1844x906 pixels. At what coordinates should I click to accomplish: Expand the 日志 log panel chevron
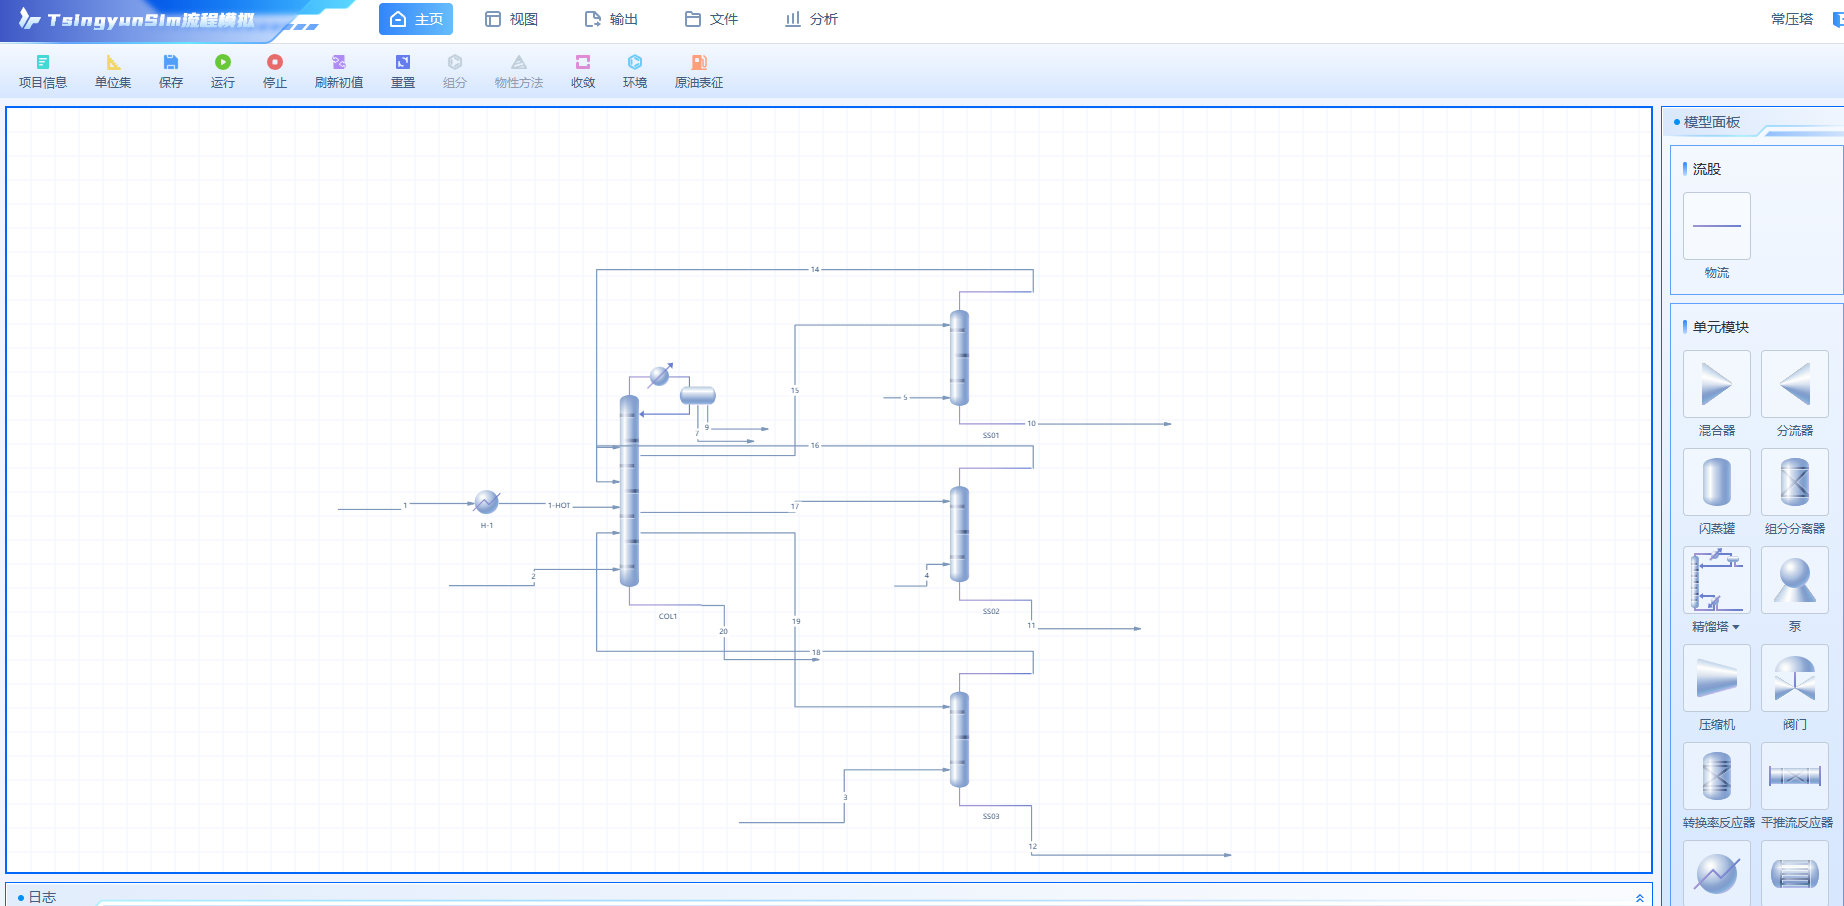pos(1639,897)
